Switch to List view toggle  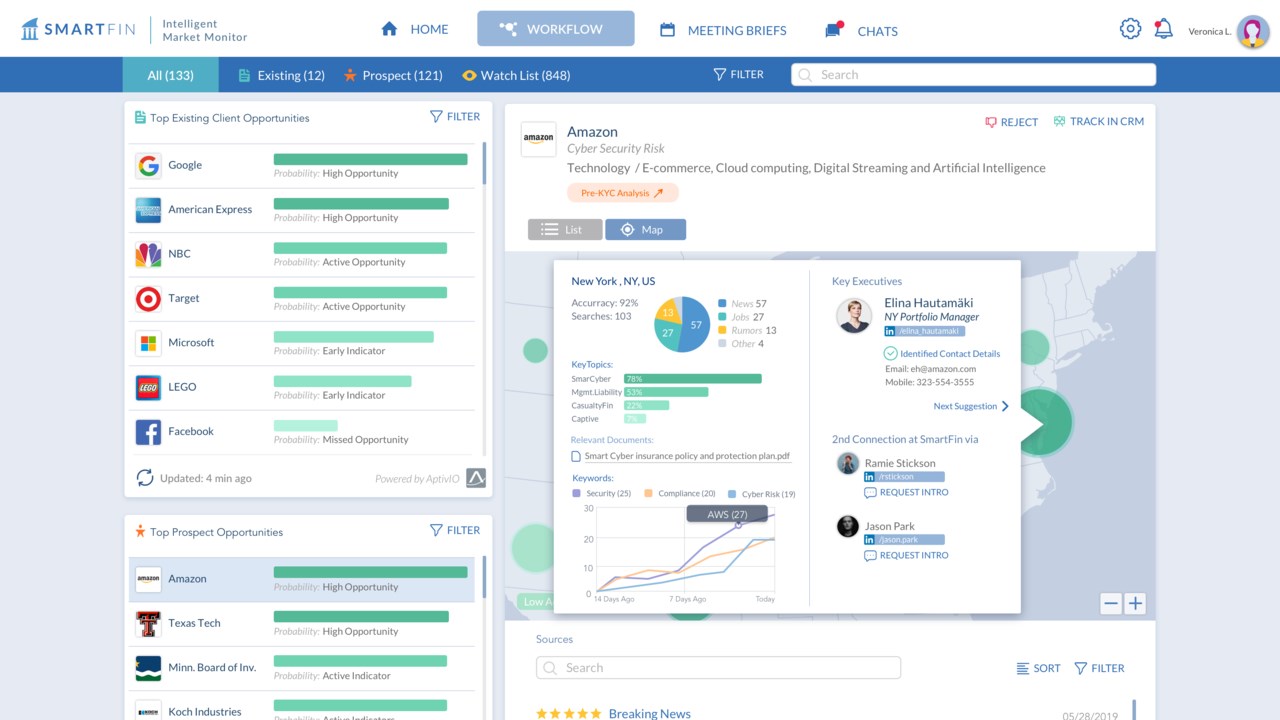(565, 230)
